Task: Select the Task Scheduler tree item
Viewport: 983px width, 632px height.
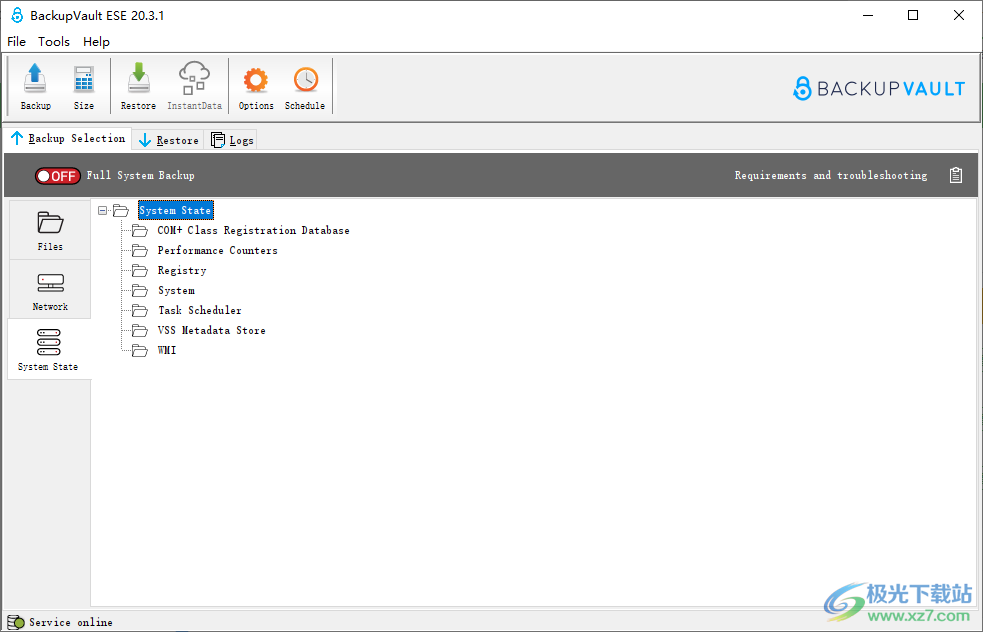Action: (199, 311)
